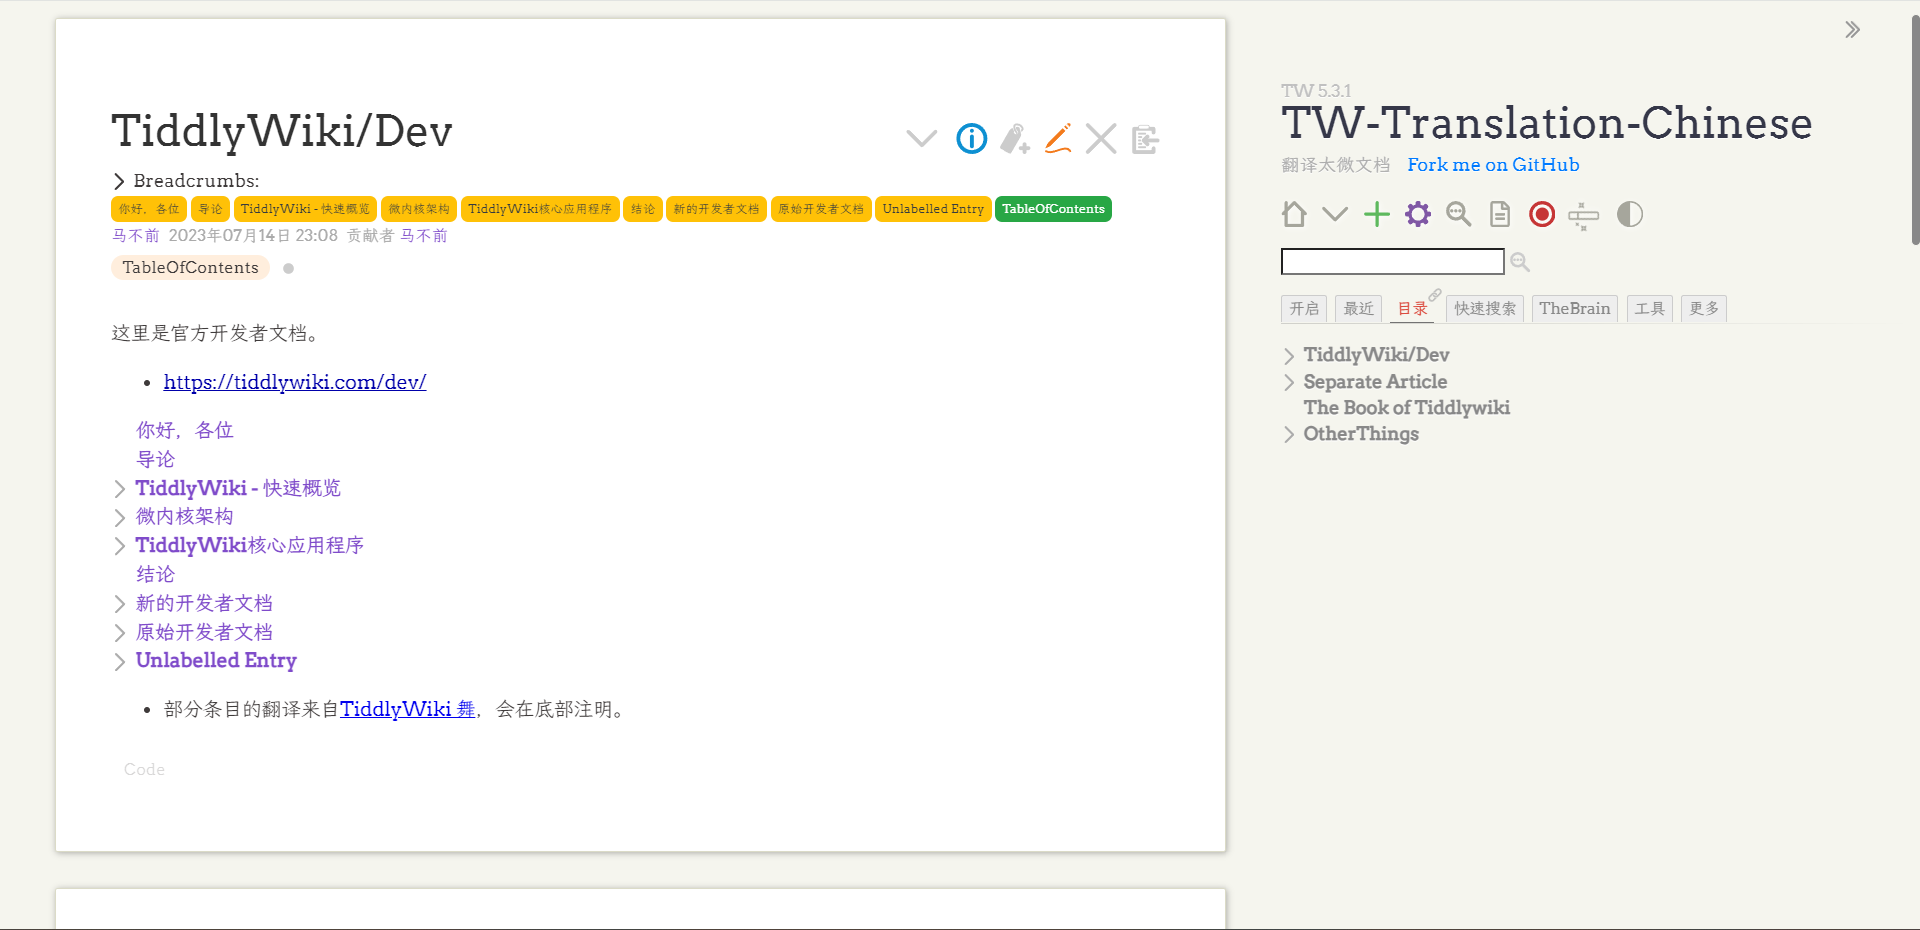1920x930 pixels.
Task: Switch to the 开启 sidebar tab
Action: tap(1304, 309)
